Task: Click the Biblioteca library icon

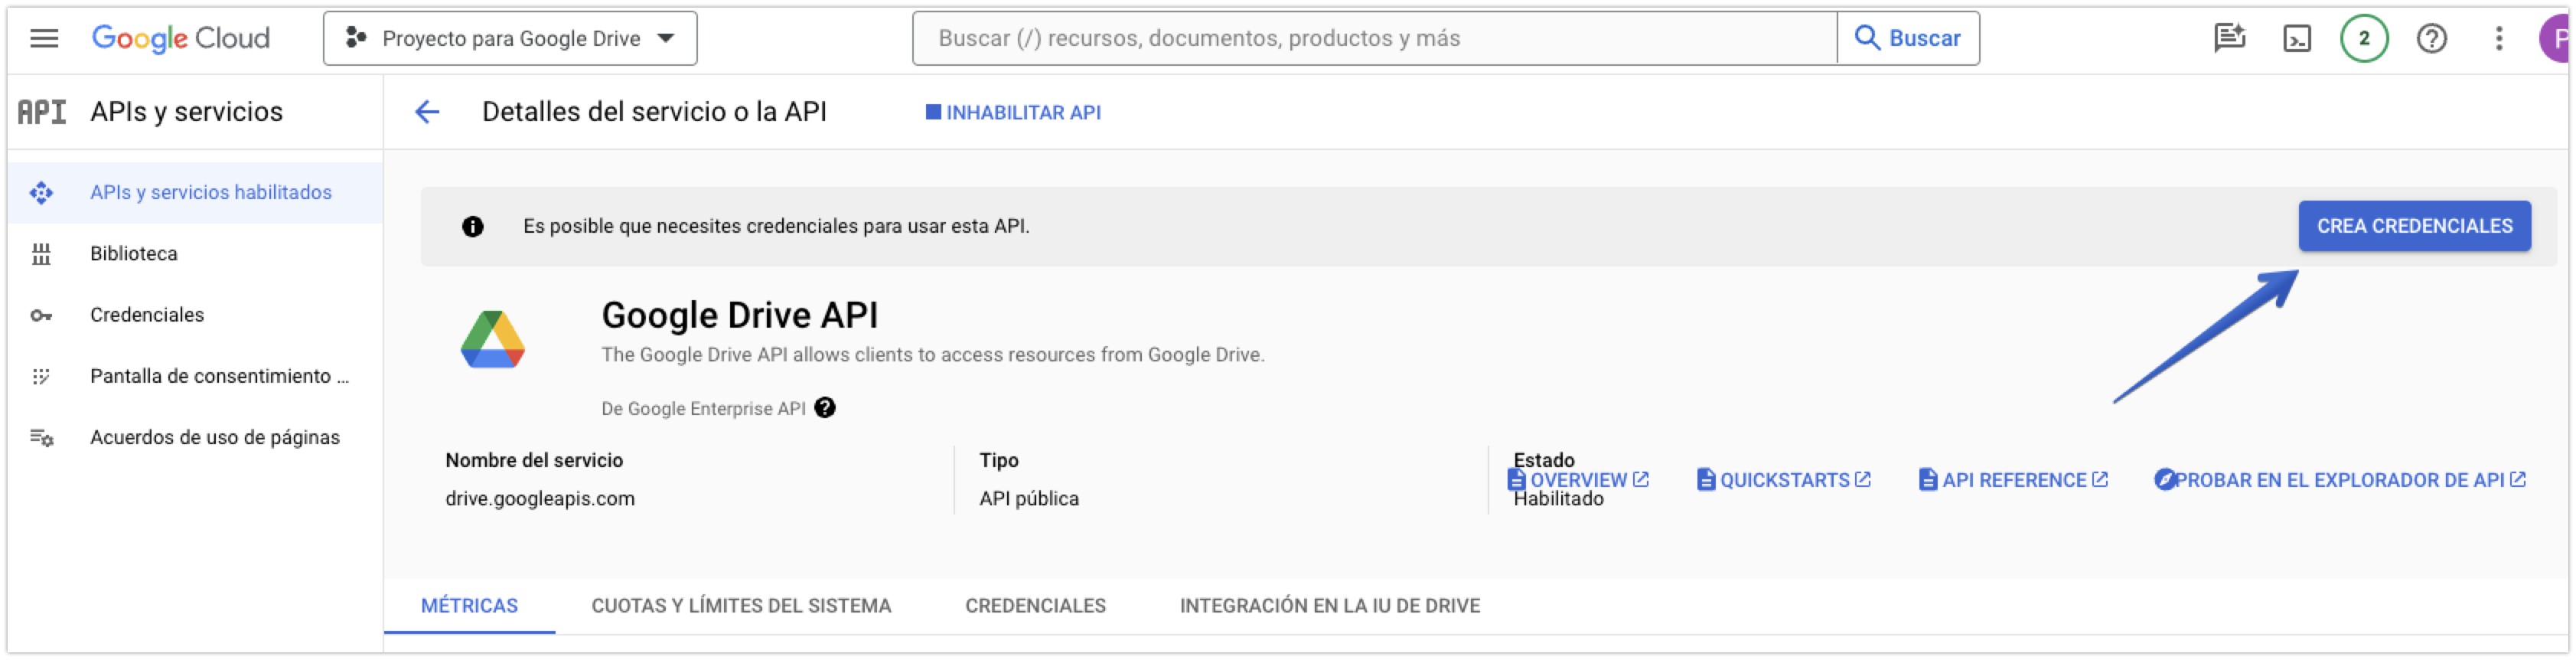Action: (41, 254)
